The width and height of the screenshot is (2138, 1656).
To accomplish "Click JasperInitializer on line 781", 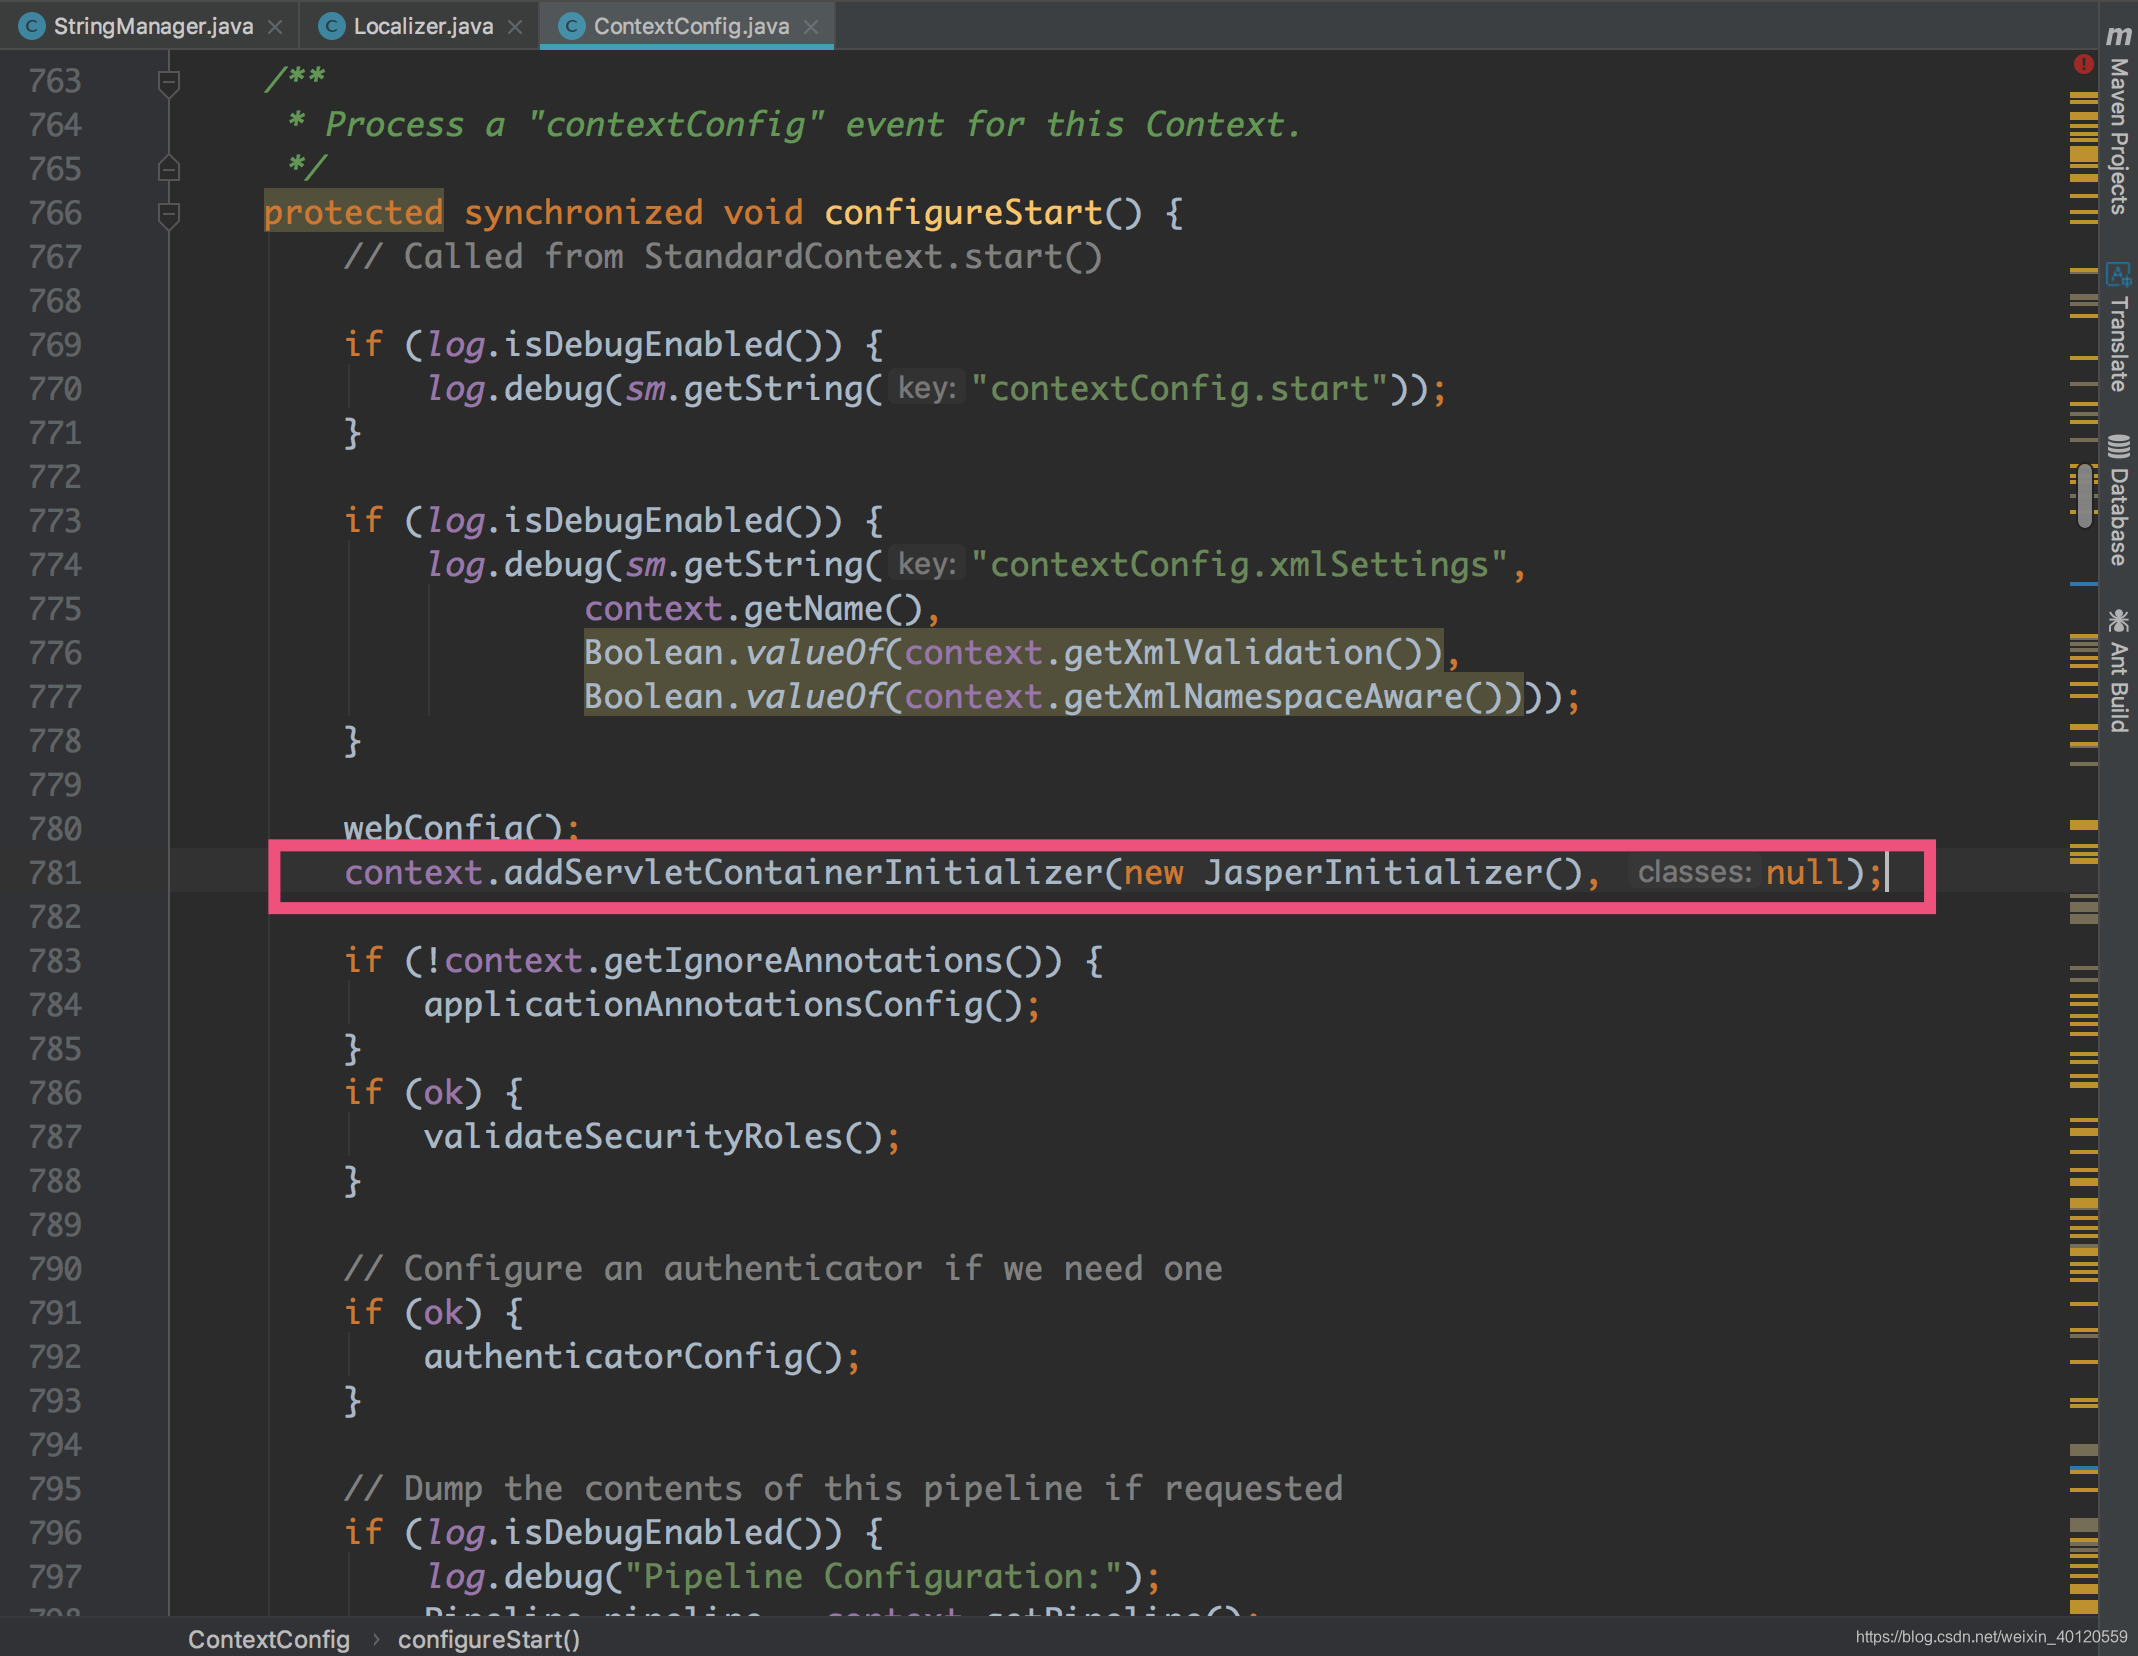I will pos(1373,872).
